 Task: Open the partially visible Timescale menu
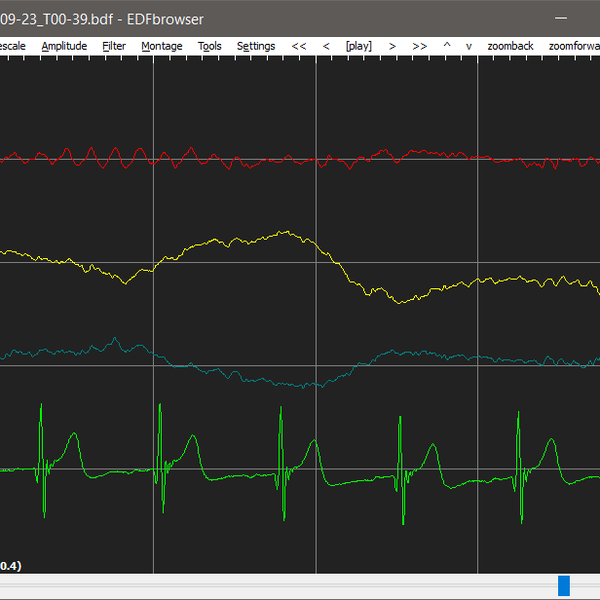(x=12, y=46)
